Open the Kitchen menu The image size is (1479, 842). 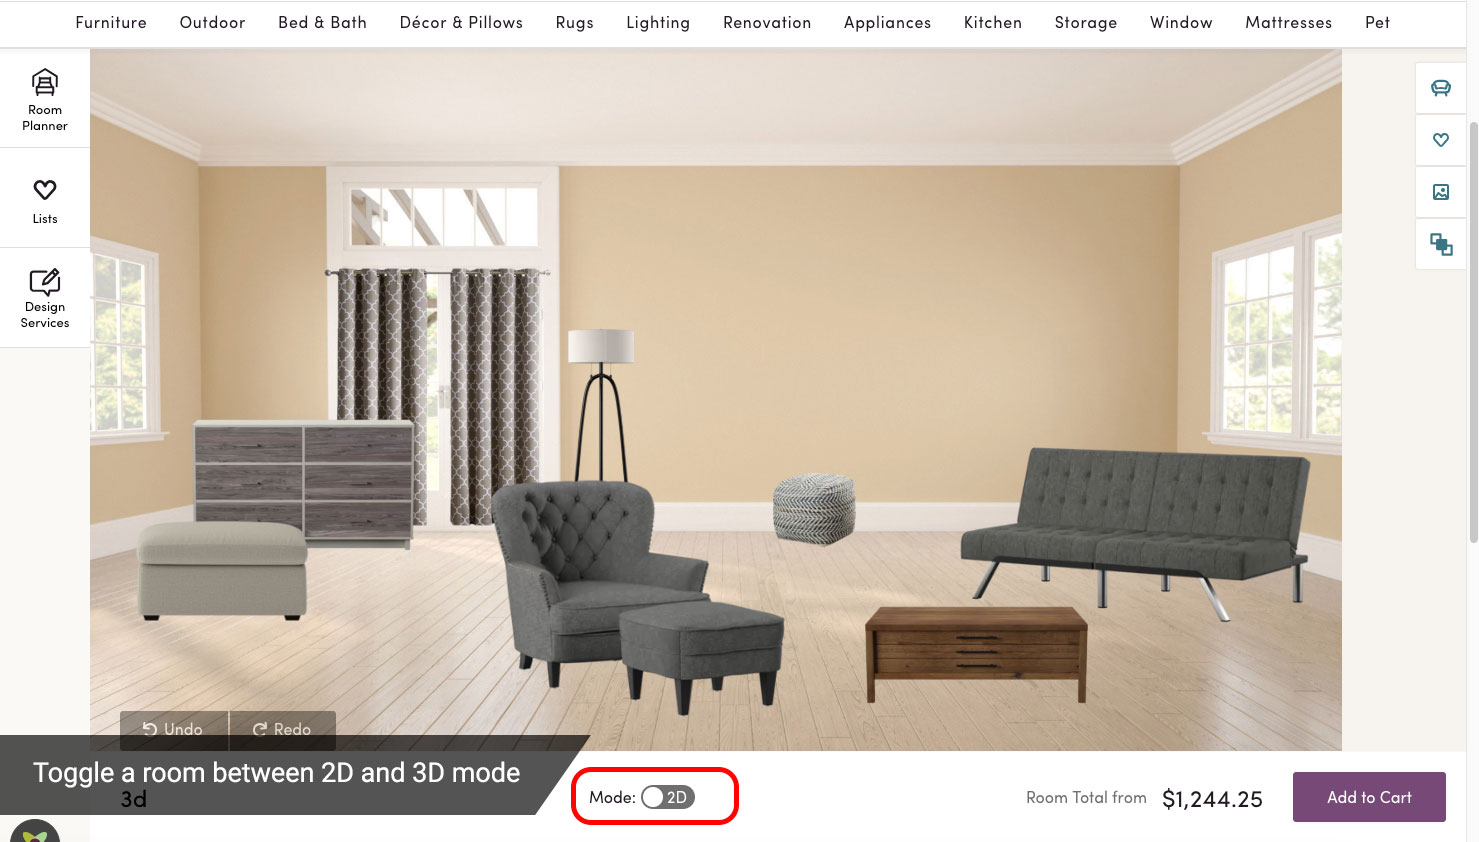[x=993, y=22]
